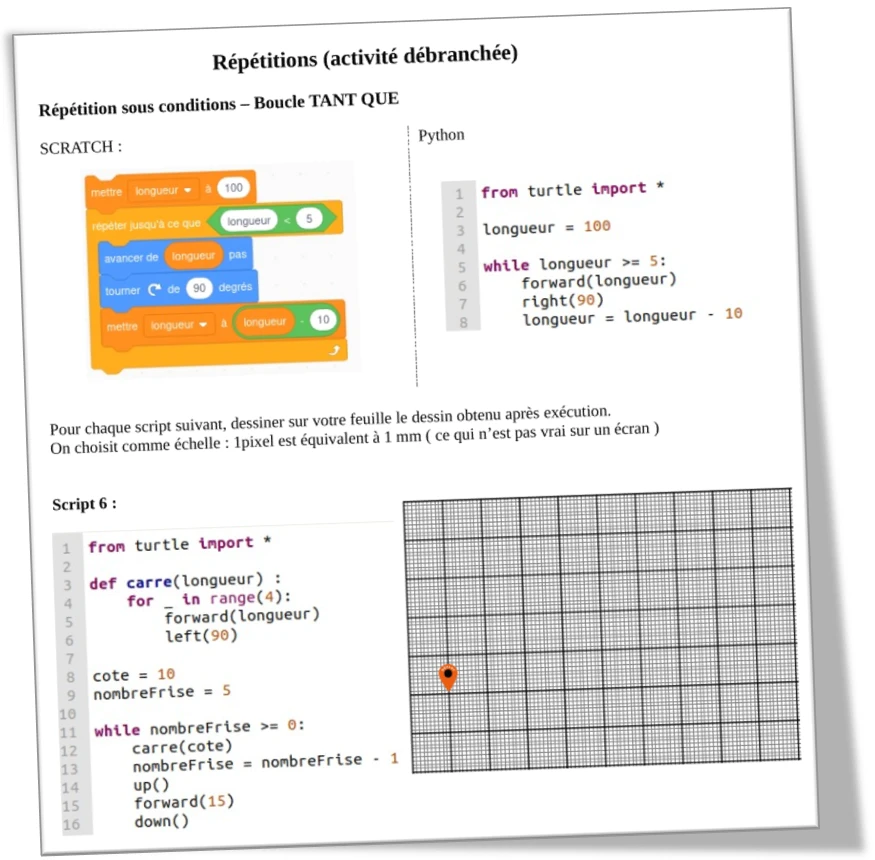Image resolution: width=875 pixels, height=860 pixels.
Task: Click the 5 field in the green comparison block
Action: point(309,219)
